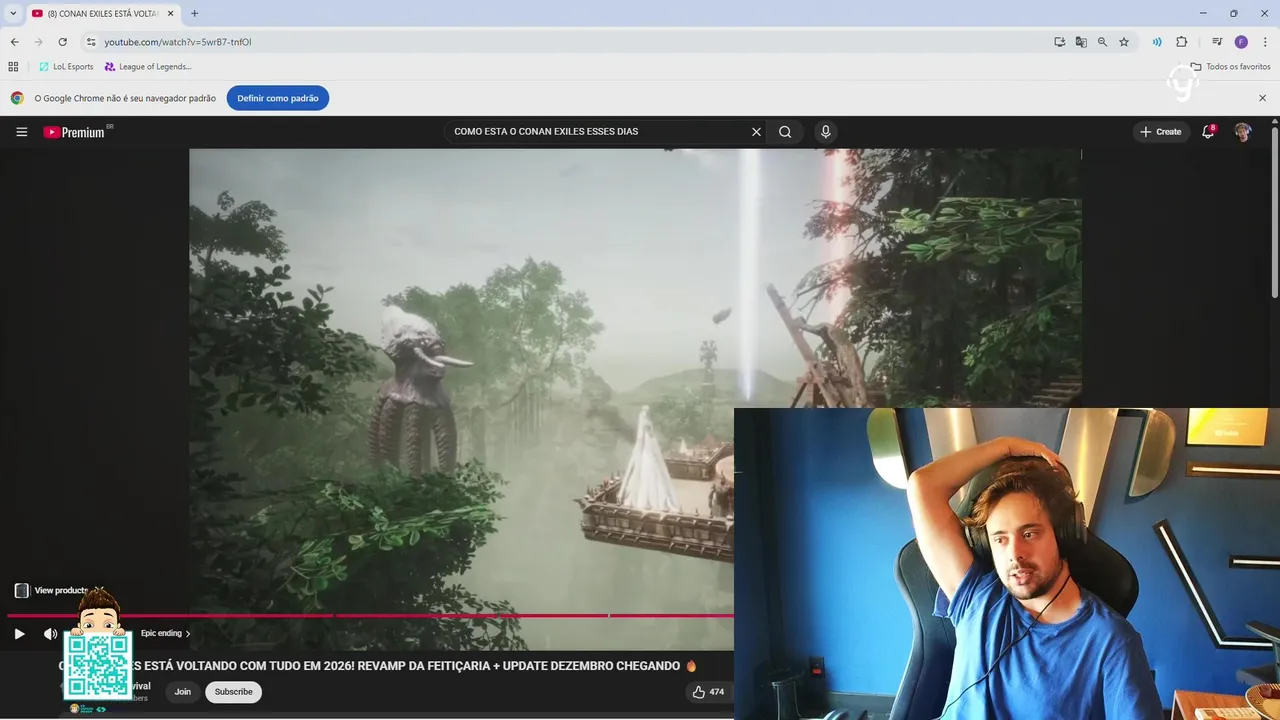Viewport: 1280px width, 720px height.
Task: Join the channel membership
Action: [182, 692]
